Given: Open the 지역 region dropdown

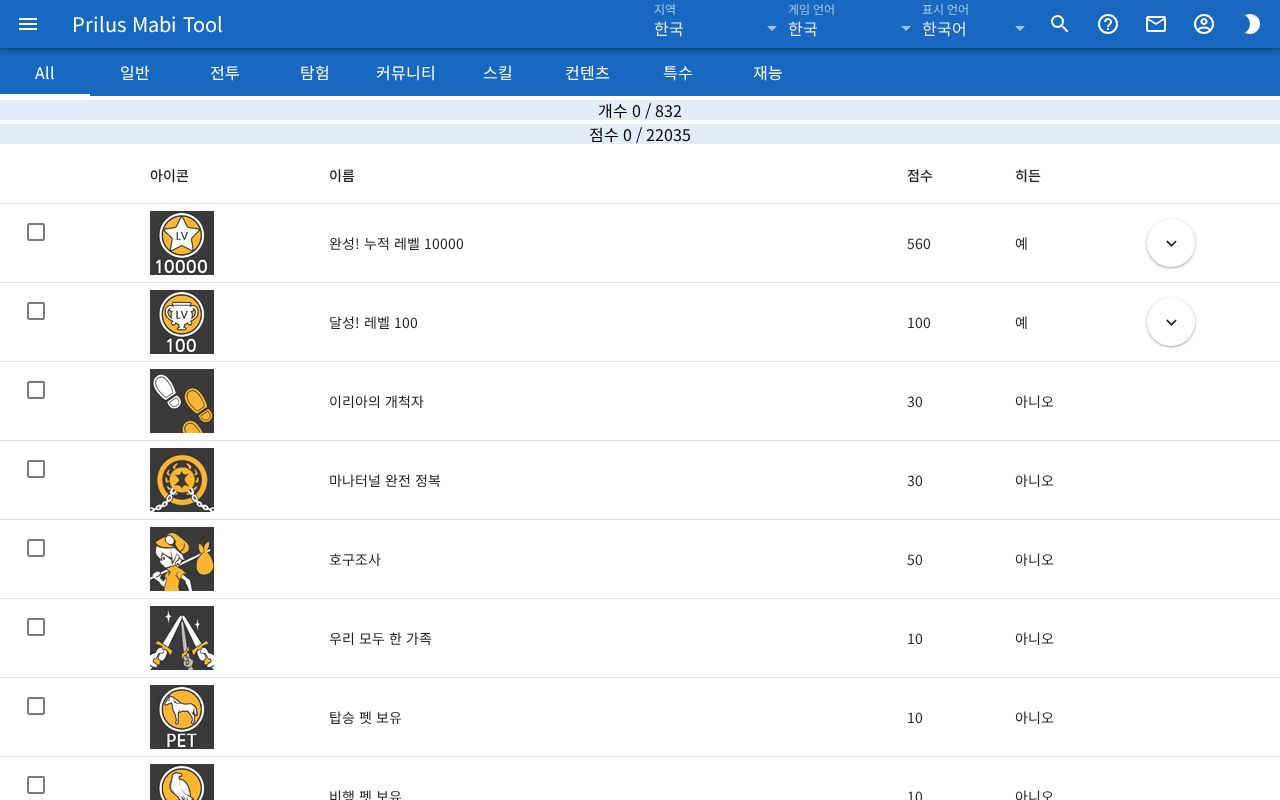Looking at the screenshot, I should pyautogui.click(x=716, y=24).
